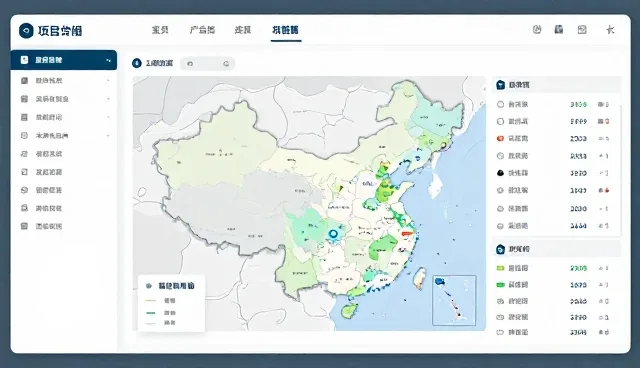The image size is (640, 368).
Task: Click the second green line legend swatch
Action: pos(151,313)
